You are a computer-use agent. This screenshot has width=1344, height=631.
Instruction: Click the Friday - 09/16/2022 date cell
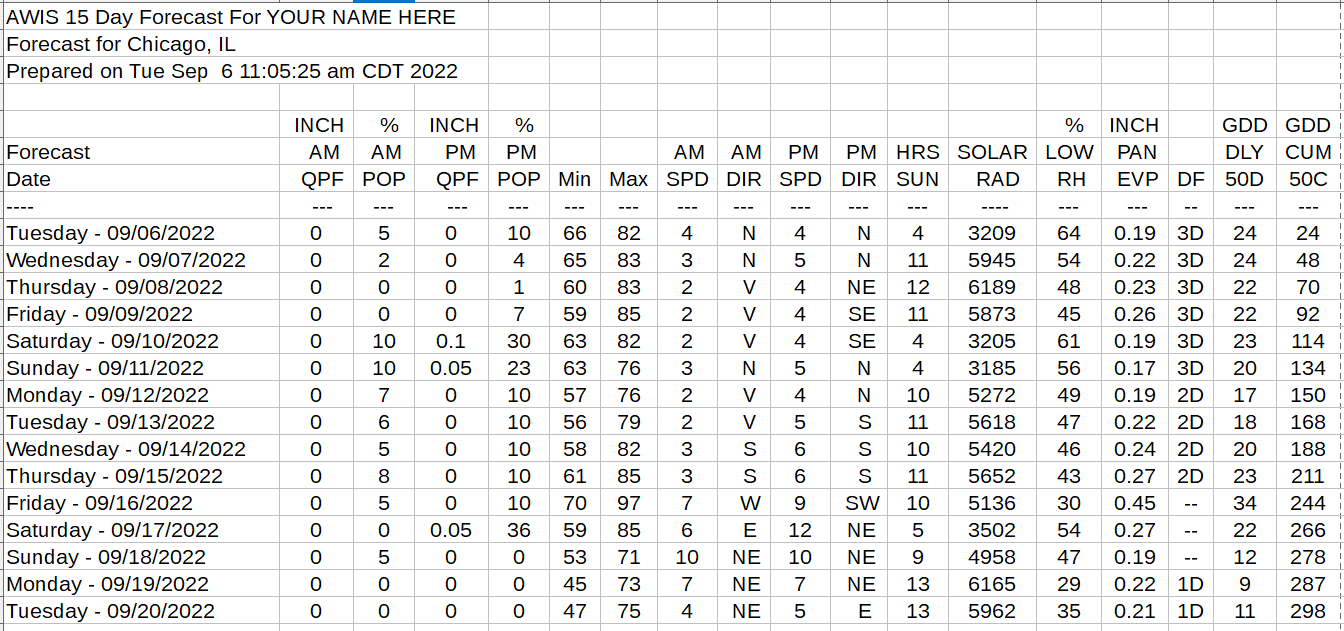[99, 503]
